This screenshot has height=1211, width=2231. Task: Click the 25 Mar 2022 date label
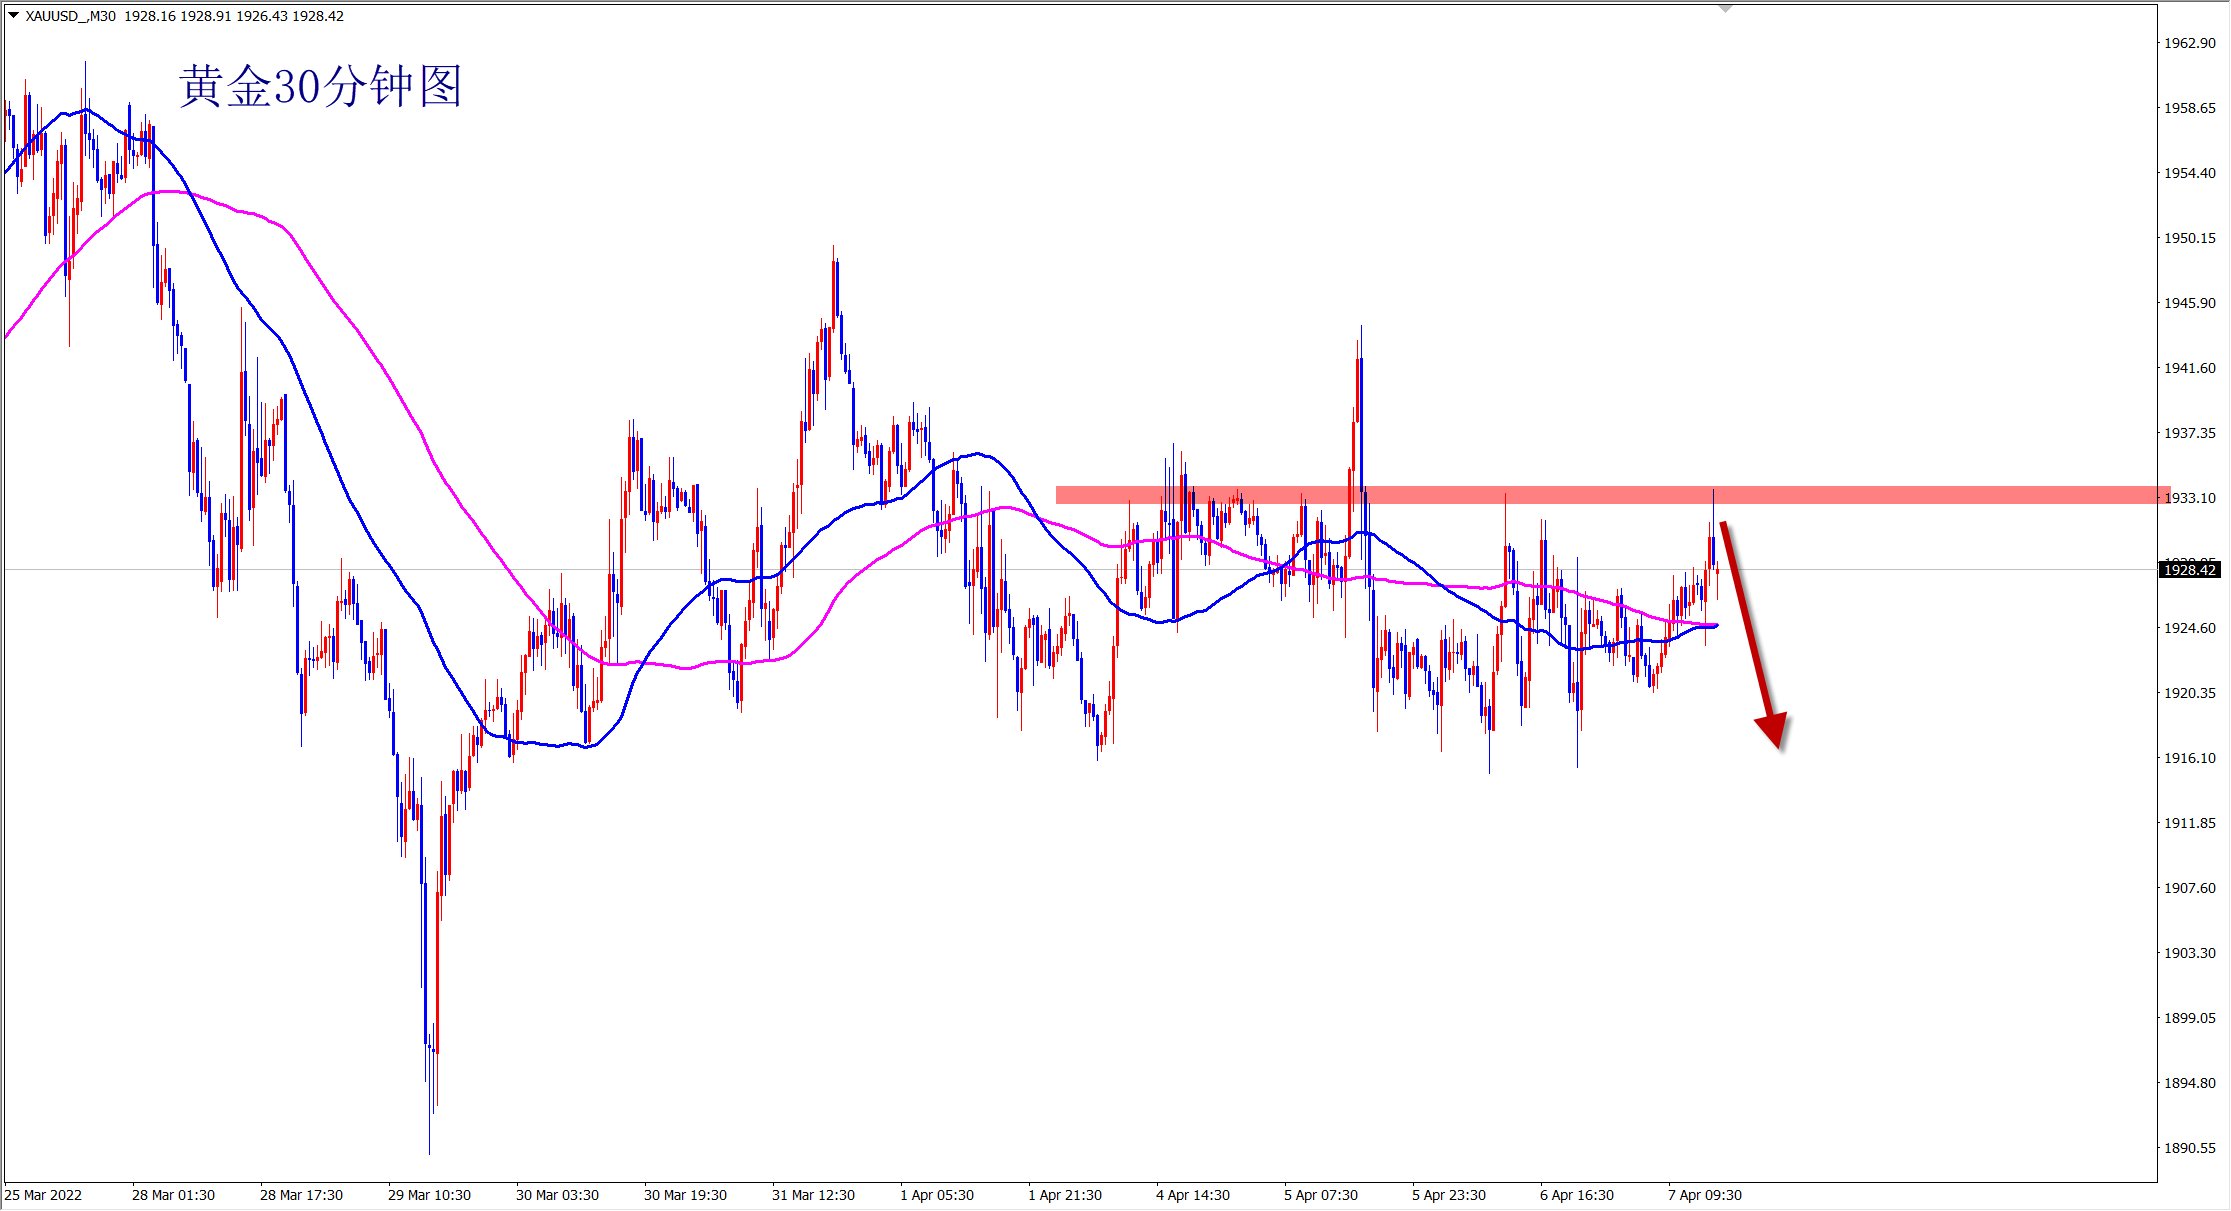pyautogui.click(x=44, y=1195)
